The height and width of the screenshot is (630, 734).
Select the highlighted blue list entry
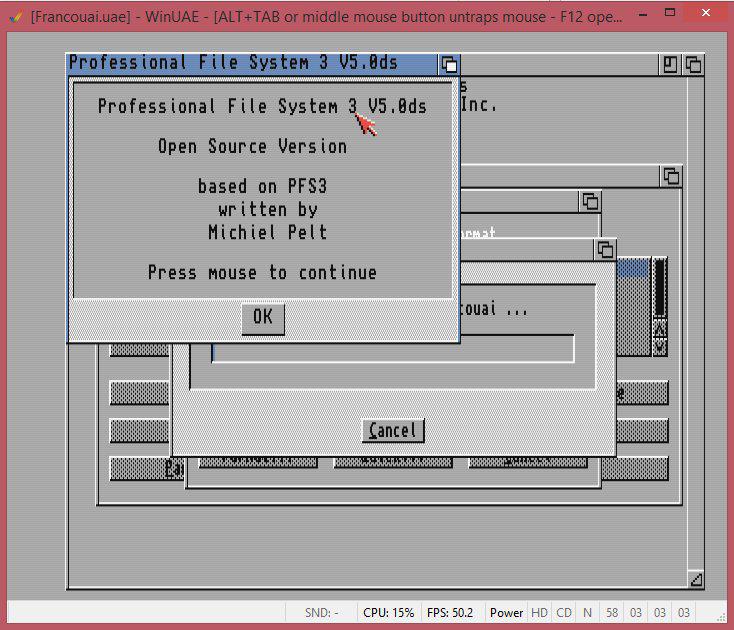(x=633, y=269)
